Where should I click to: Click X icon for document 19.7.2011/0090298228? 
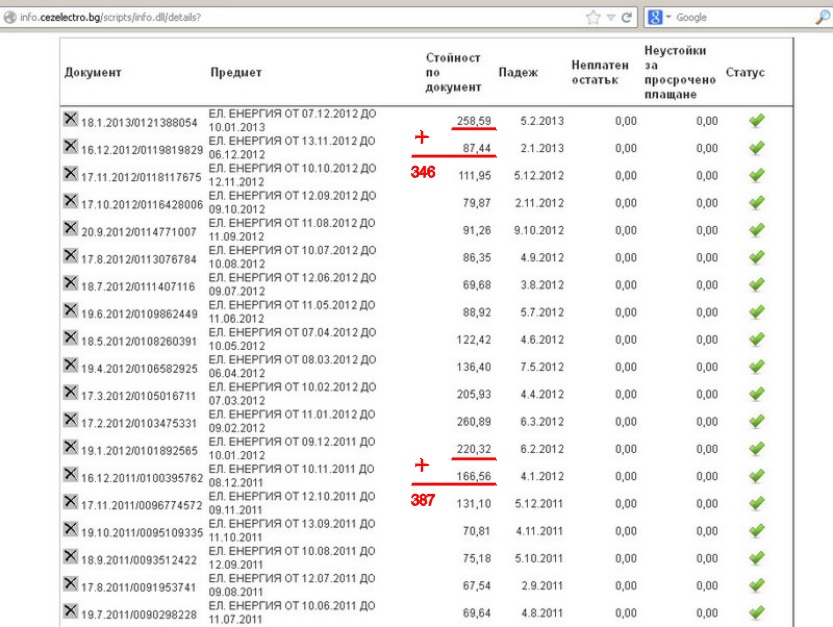click(x=71, y=611)
